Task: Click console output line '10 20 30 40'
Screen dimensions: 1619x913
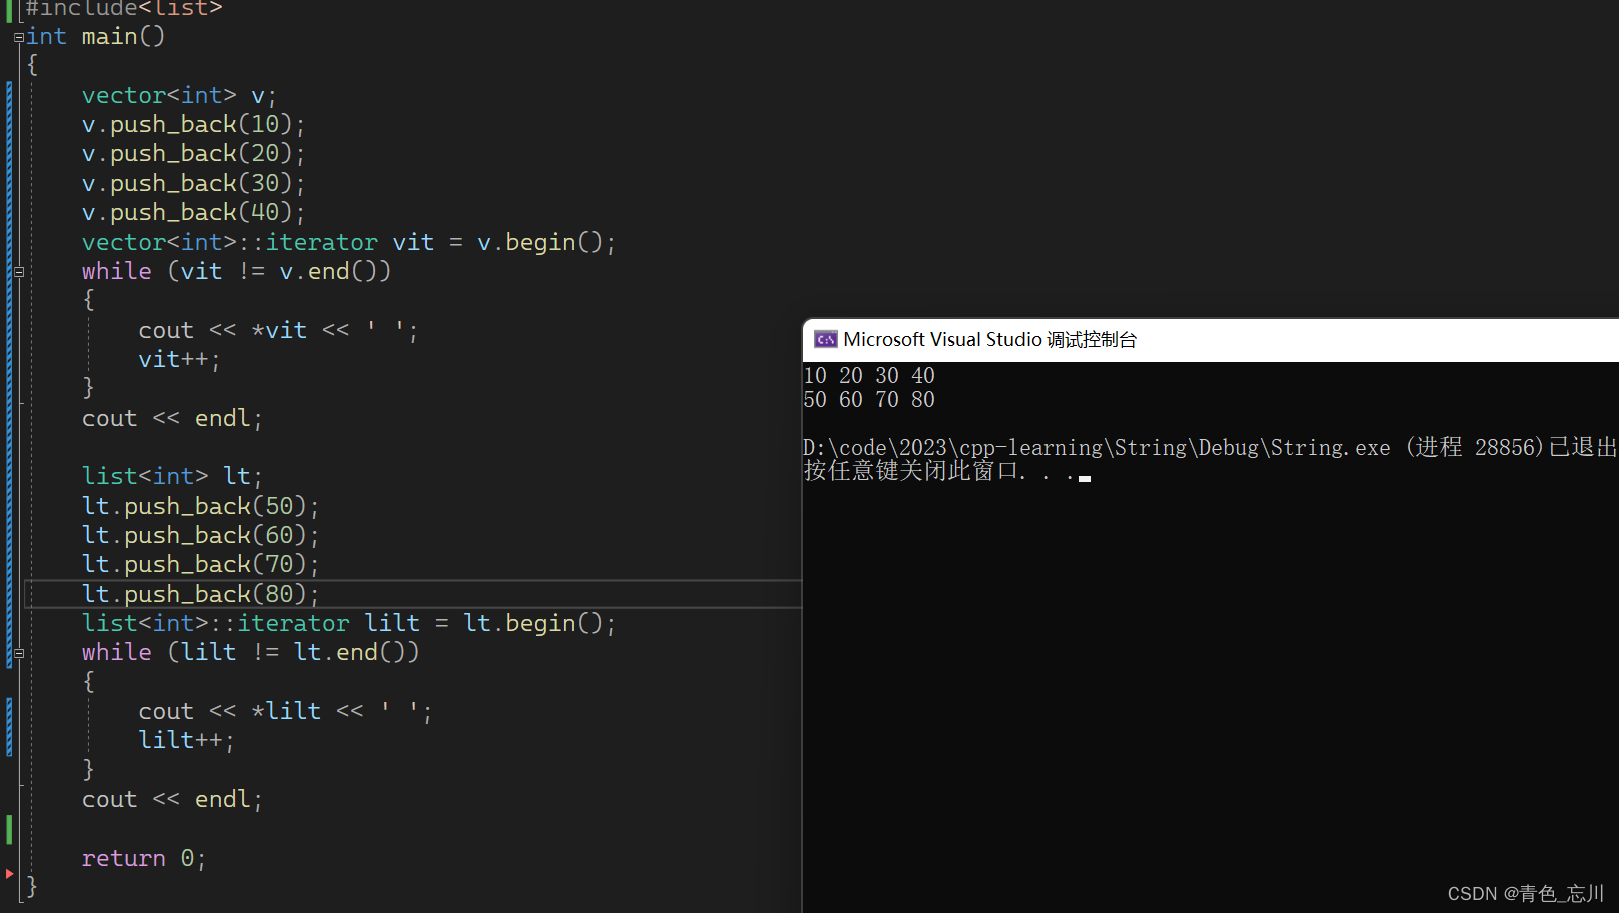Action: tap(869, 376)
